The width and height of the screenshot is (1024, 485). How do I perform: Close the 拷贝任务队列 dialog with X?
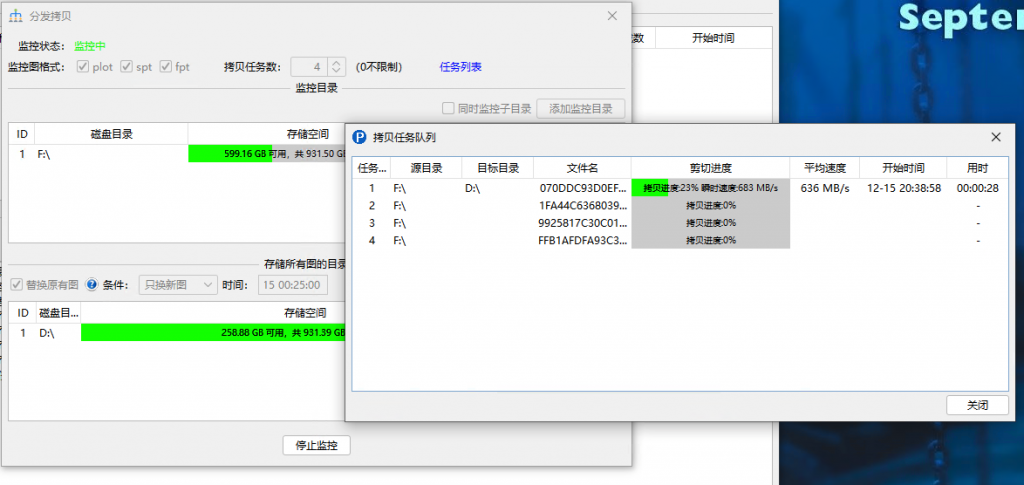[x=995, y=137]
